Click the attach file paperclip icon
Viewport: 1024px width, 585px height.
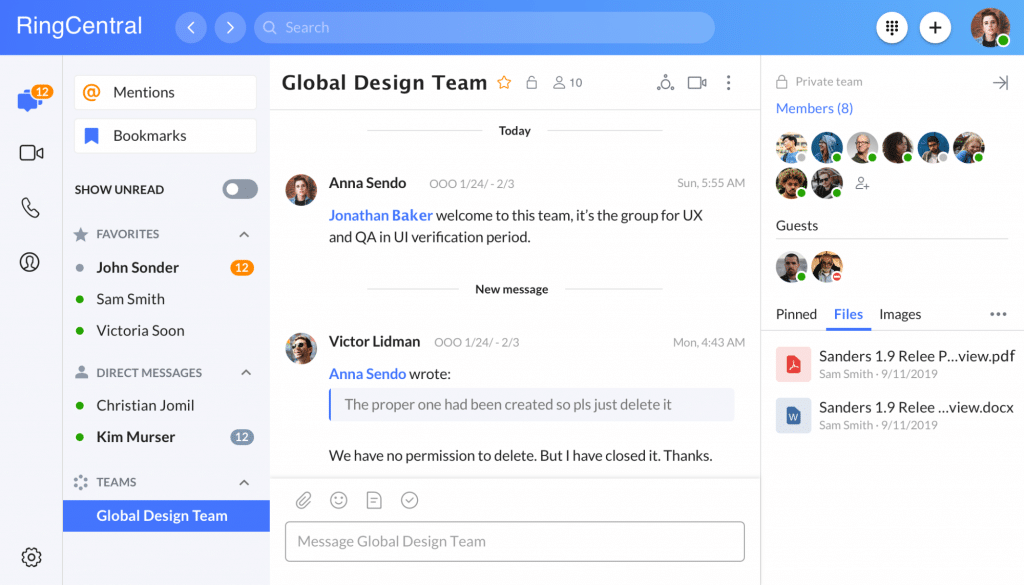point(304,500)
